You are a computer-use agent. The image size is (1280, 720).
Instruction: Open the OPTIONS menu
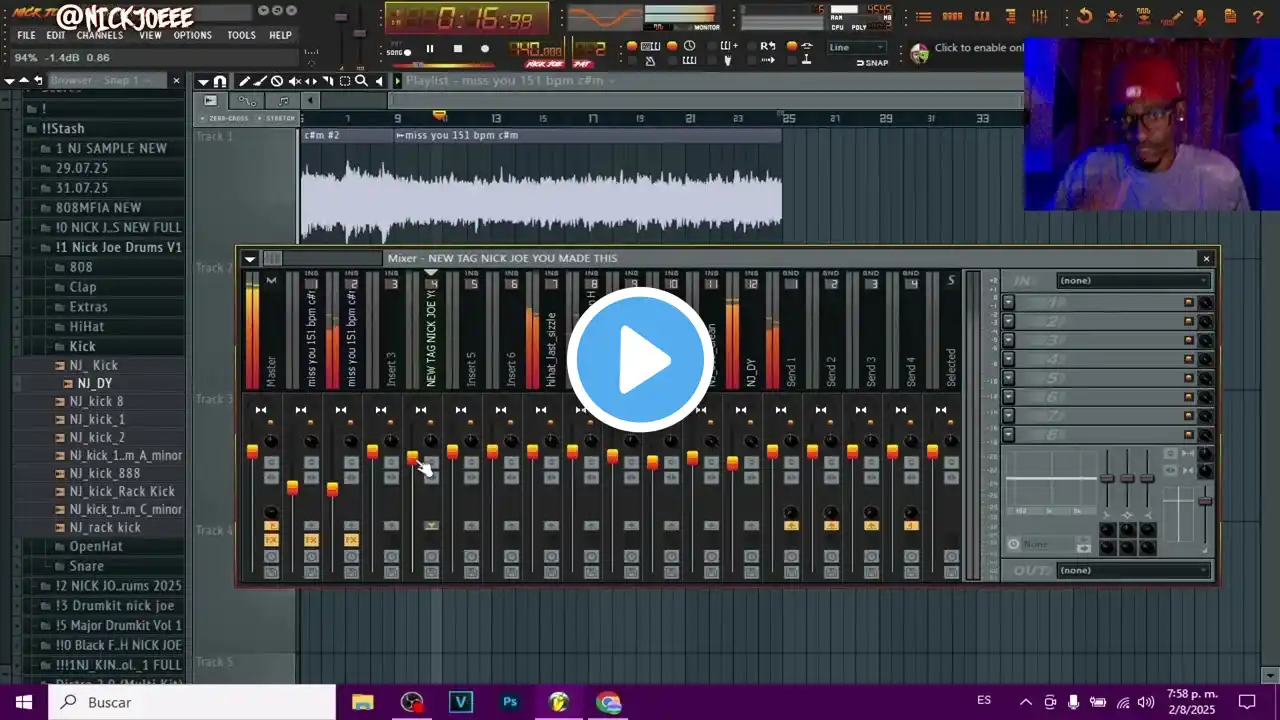192,35
